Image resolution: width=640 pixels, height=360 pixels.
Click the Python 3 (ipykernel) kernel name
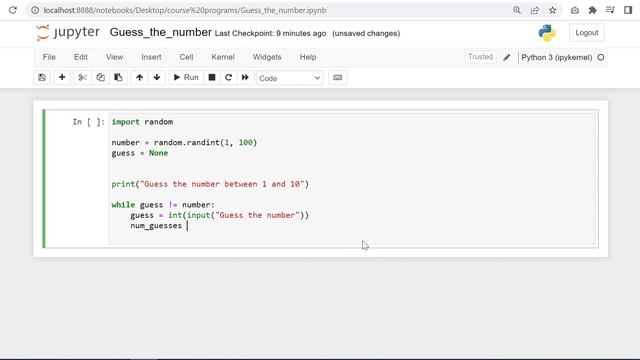tap(557, 58)
